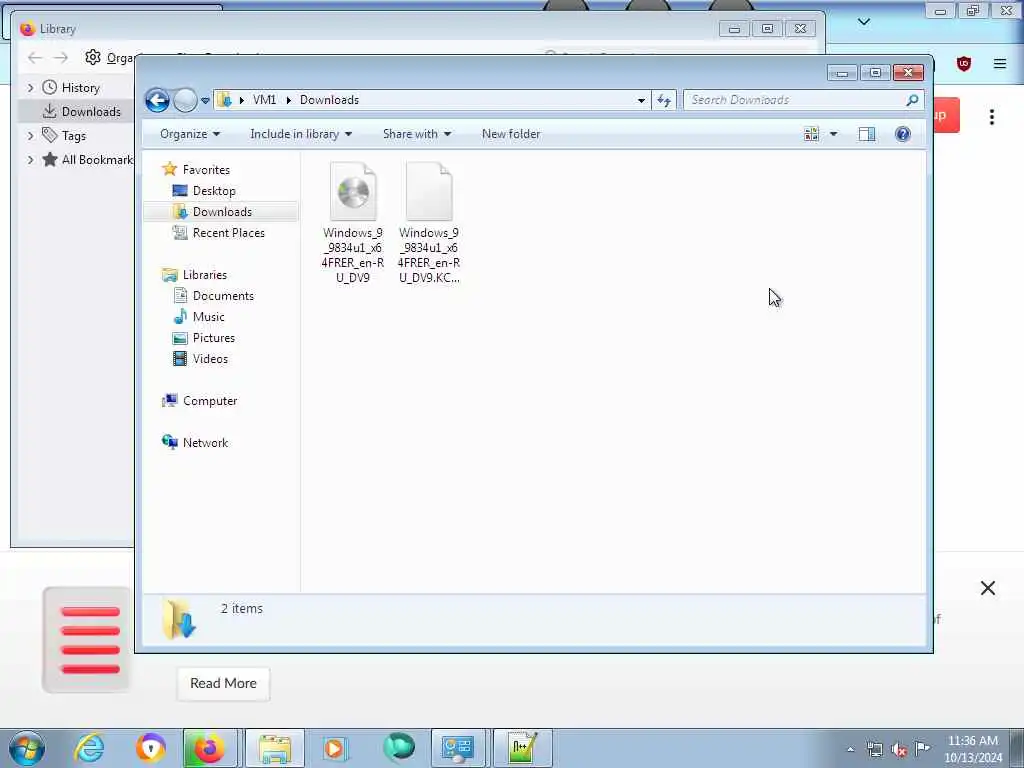Click muted volume tray icon

[x=899, y=750]
